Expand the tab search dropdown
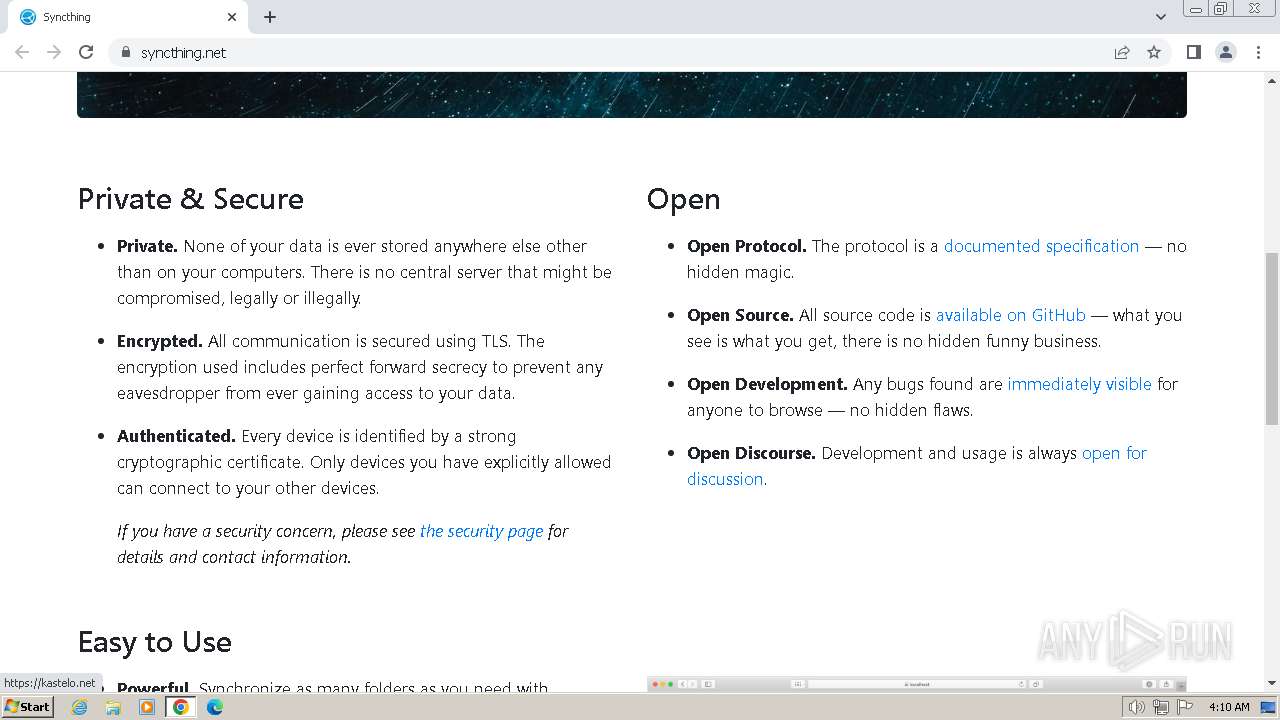Screen dimensions: 1280x720 [x=1161, y=17]
